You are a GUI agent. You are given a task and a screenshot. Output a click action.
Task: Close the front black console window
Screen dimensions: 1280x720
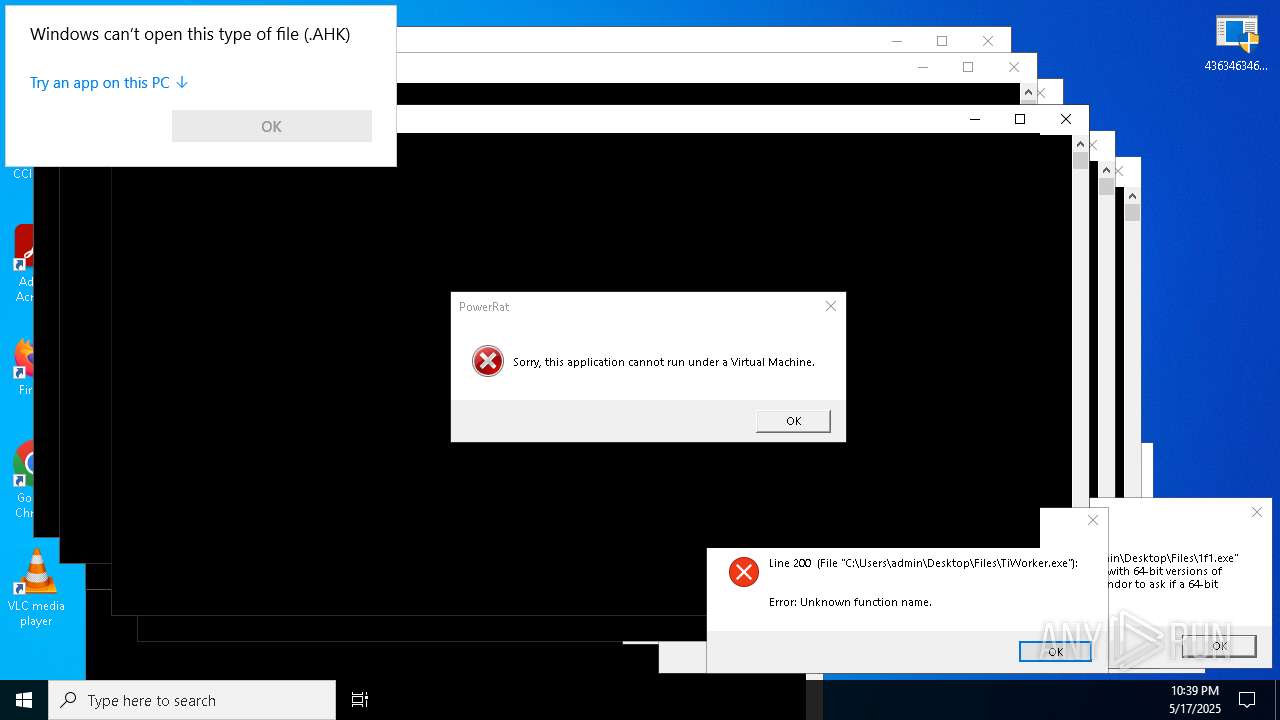click(x=1066, y=119)
